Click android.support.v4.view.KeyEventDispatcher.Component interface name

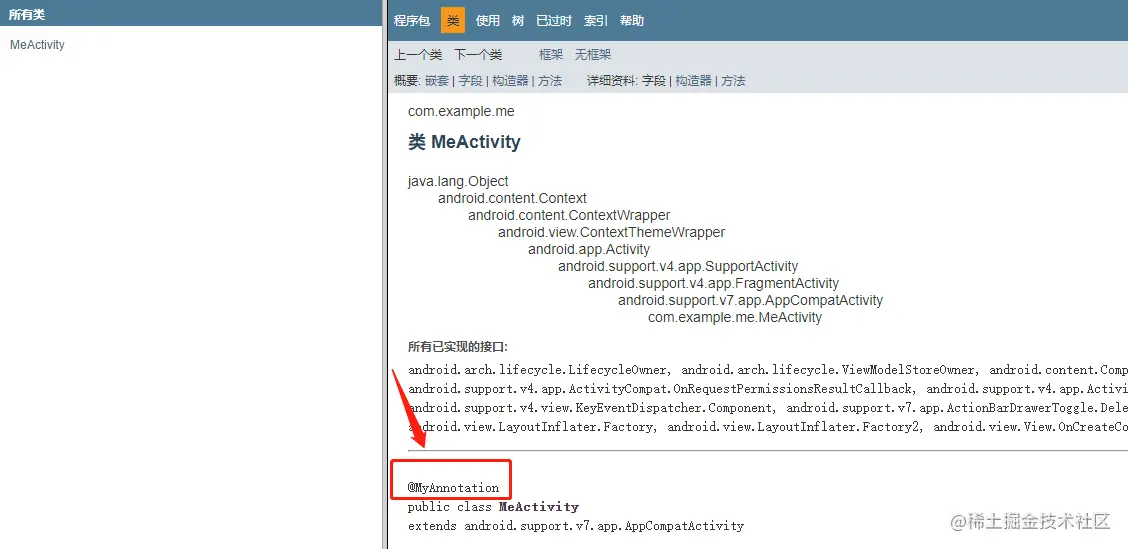[589, 408]
